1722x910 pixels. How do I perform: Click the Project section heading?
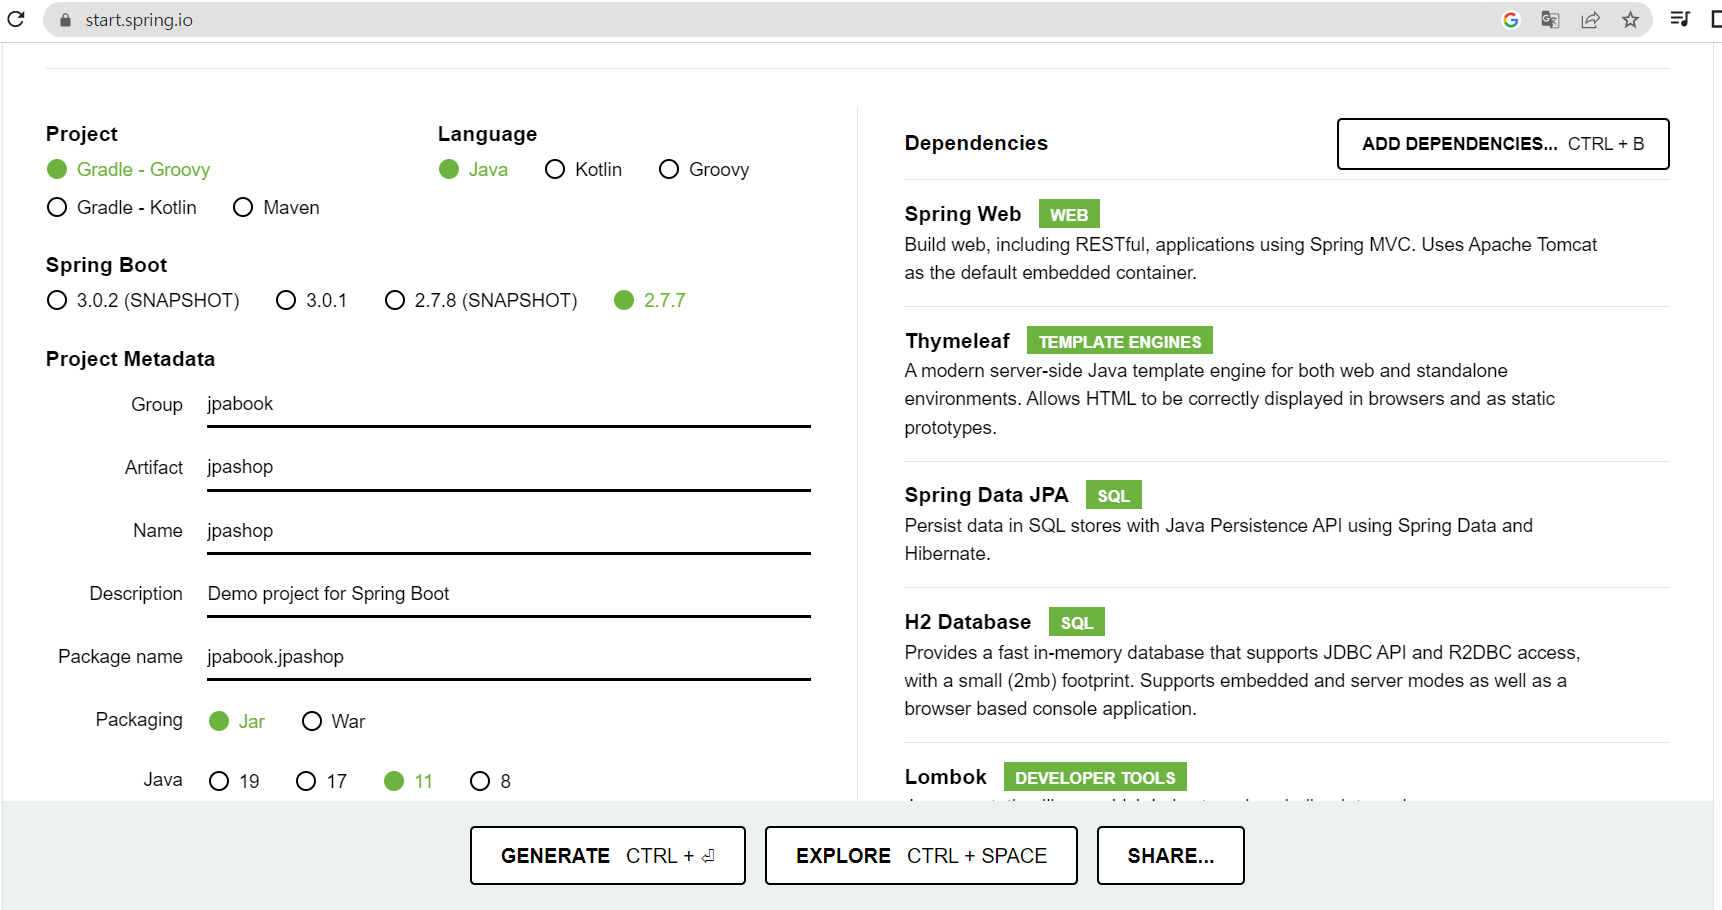click(x=81, y=134)
